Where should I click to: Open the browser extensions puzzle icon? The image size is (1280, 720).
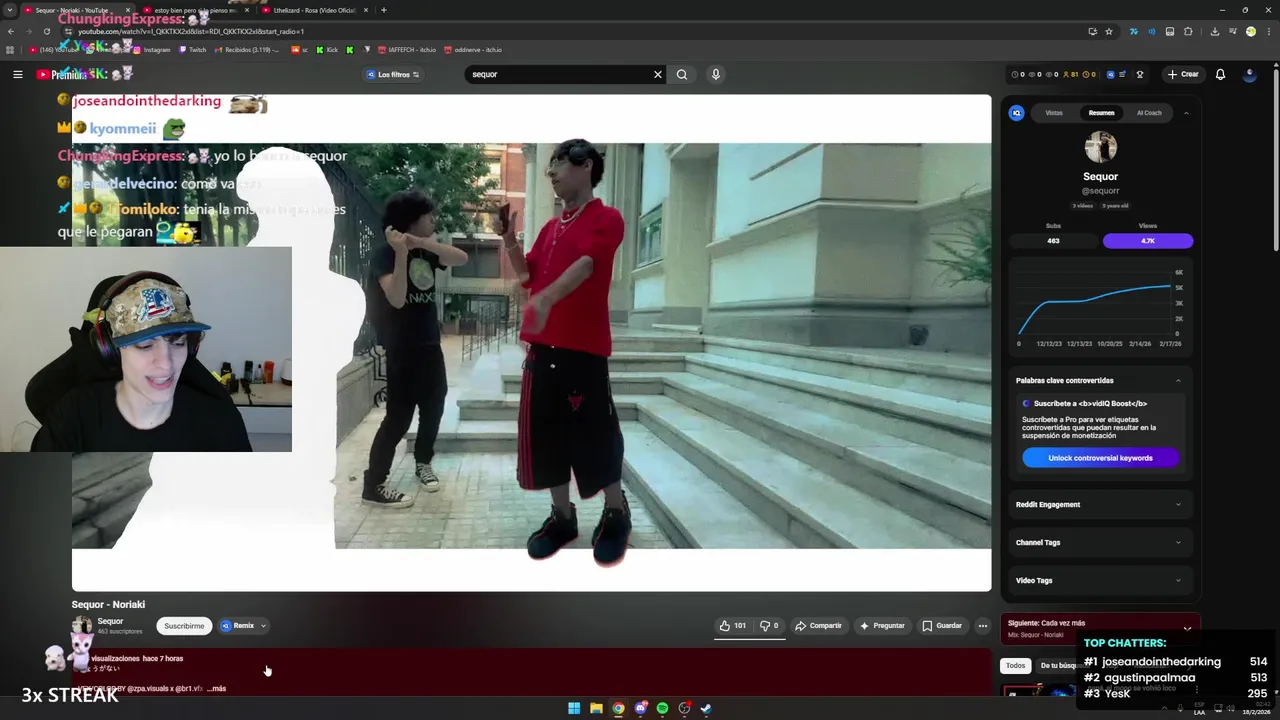point(1188,31)
